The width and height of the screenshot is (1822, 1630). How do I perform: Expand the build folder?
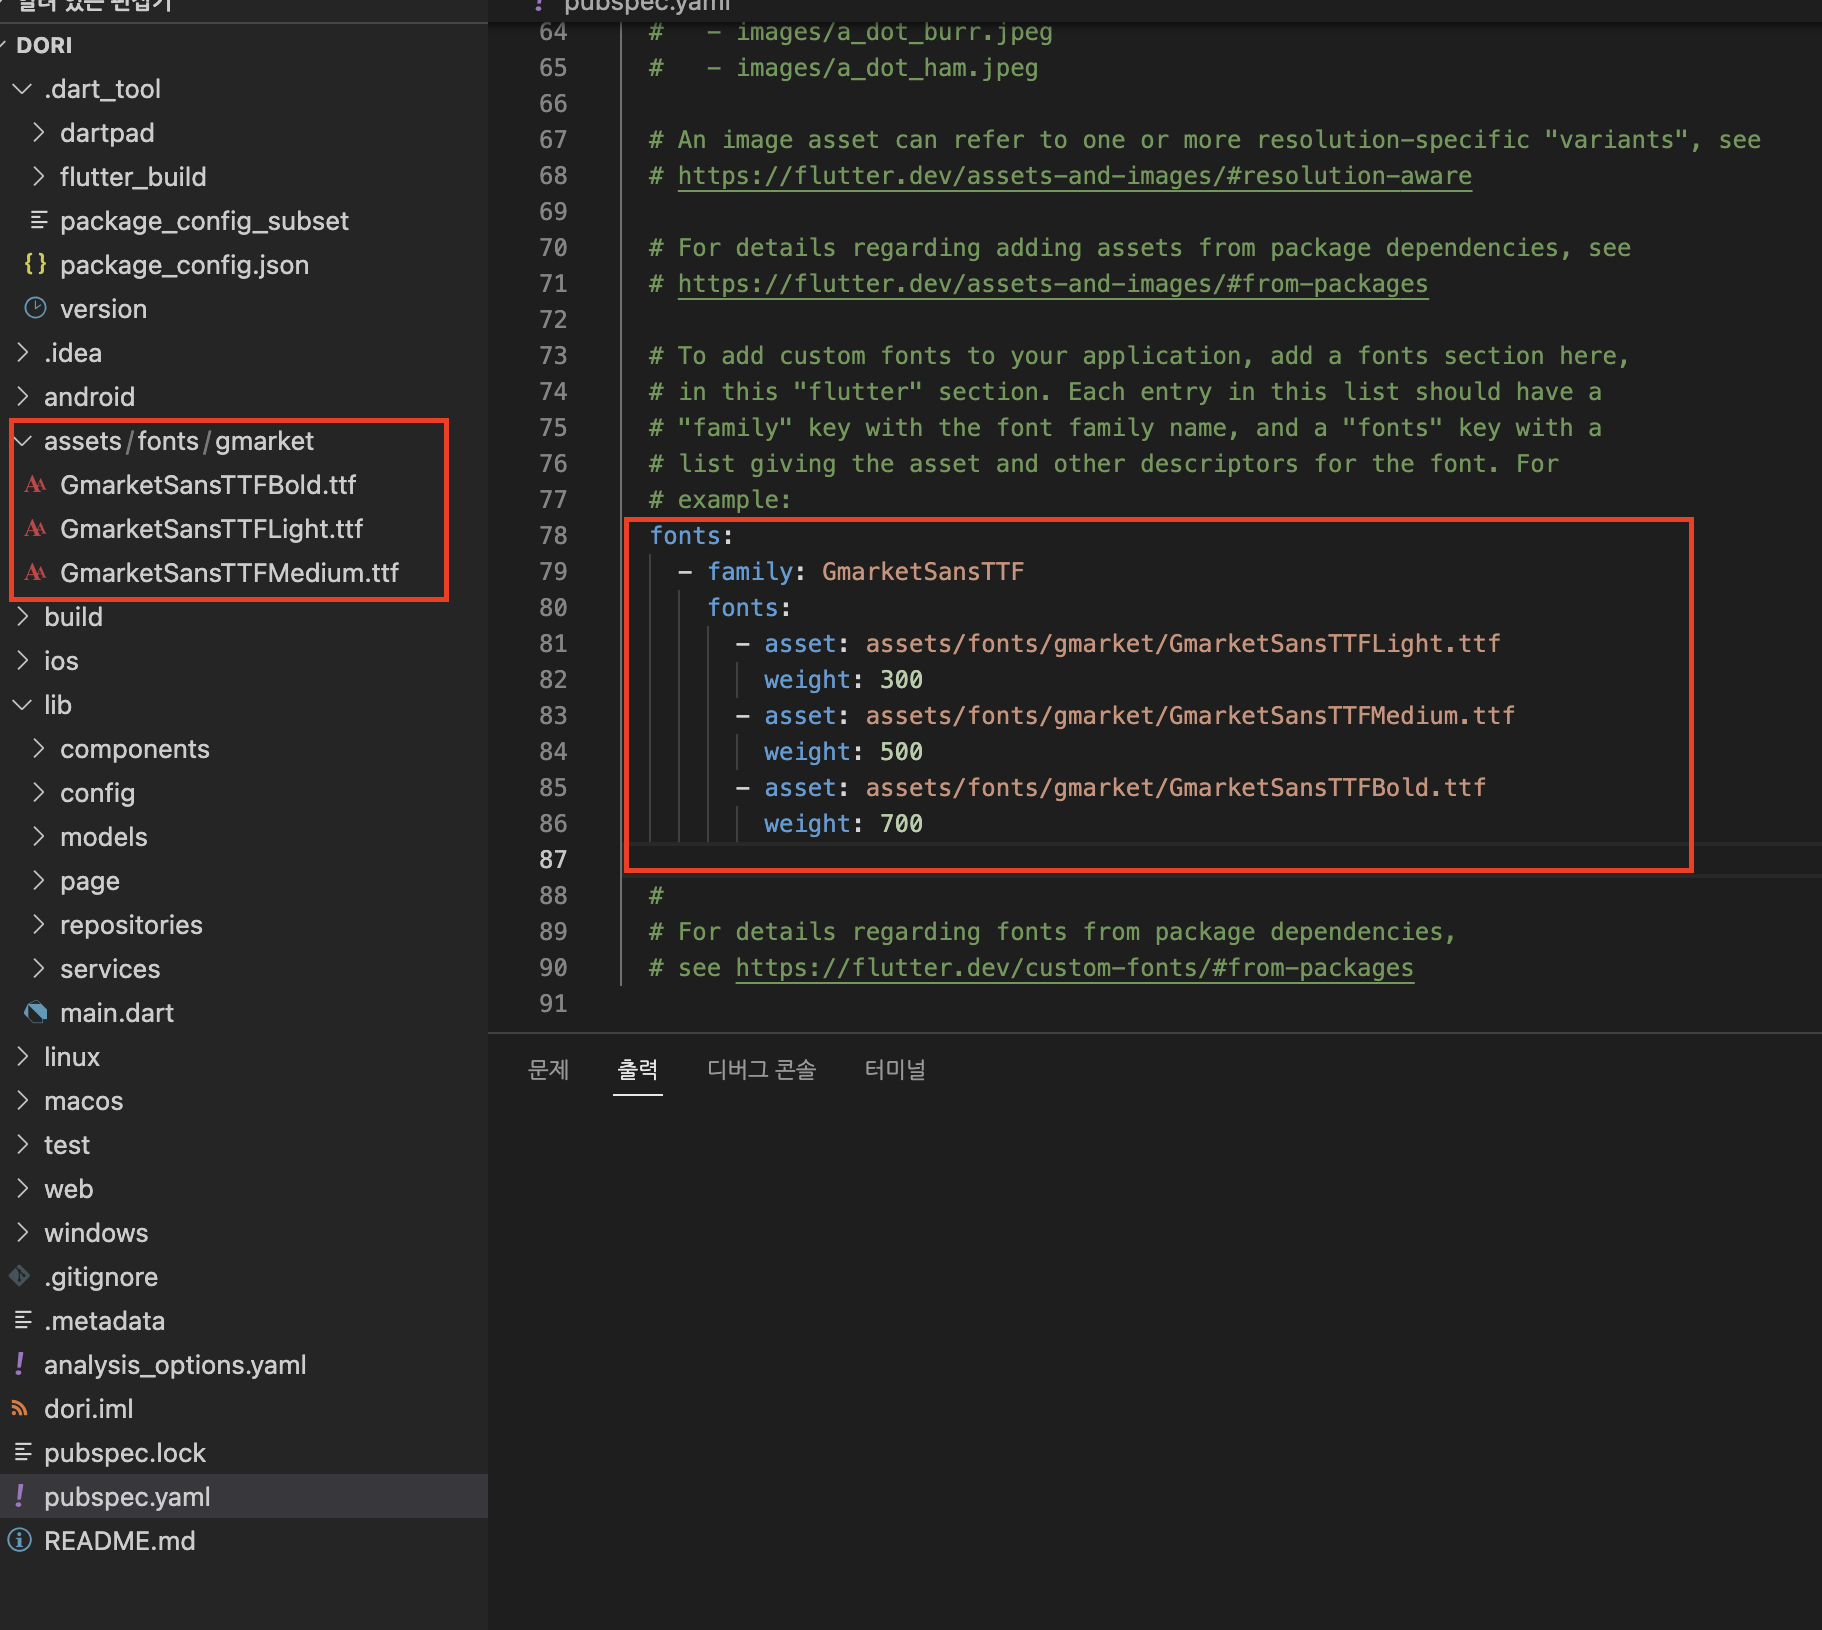[x=22, y=617]
